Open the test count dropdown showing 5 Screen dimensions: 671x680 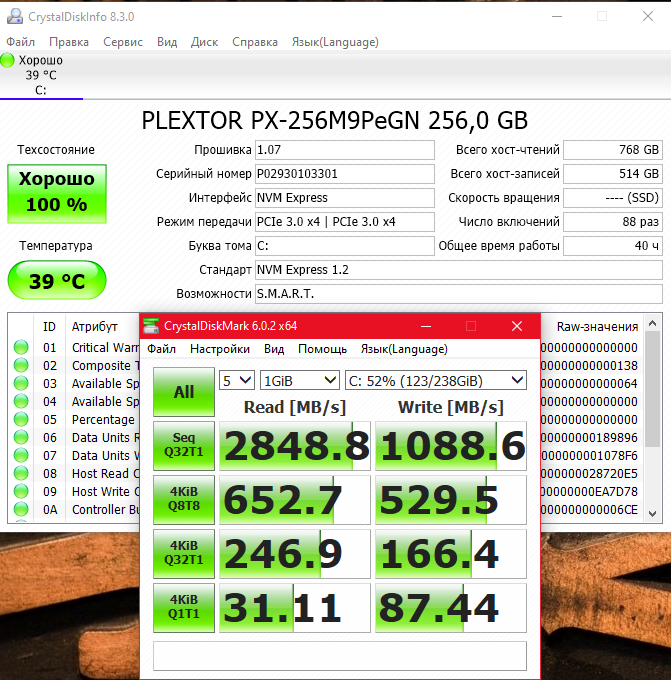click(x=236, y=381)
